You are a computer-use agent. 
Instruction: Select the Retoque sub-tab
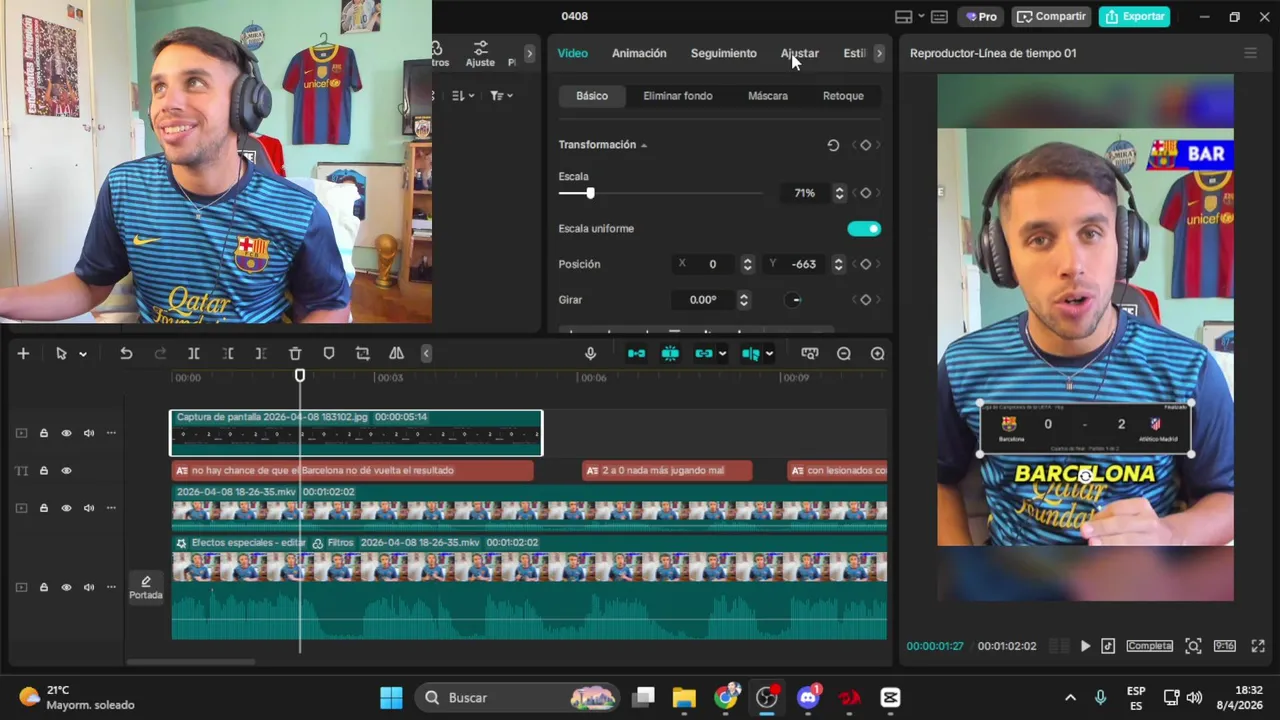click(843, 96)
